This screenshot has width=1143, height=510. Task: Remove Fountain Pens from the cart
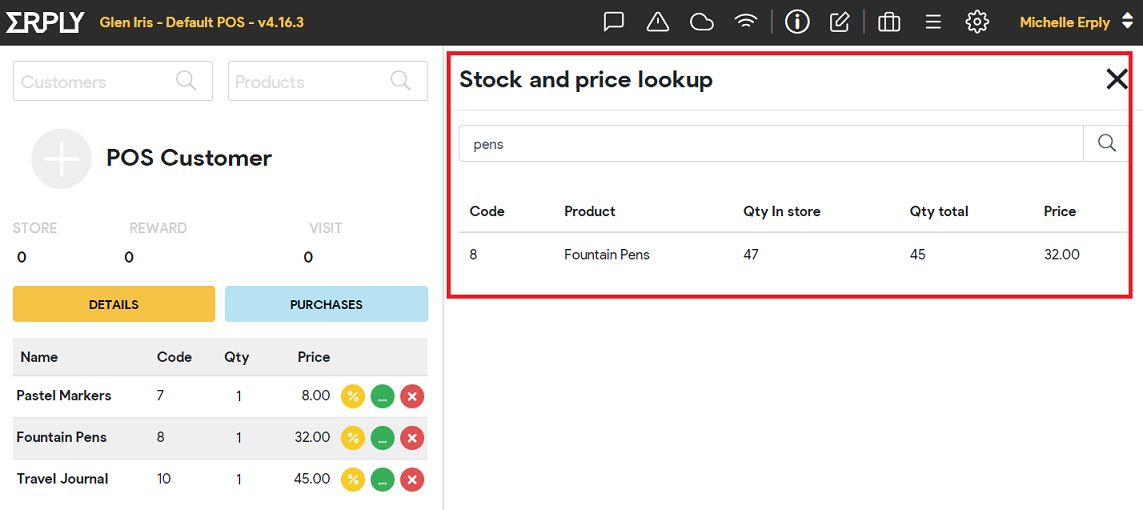pos(412,438)
